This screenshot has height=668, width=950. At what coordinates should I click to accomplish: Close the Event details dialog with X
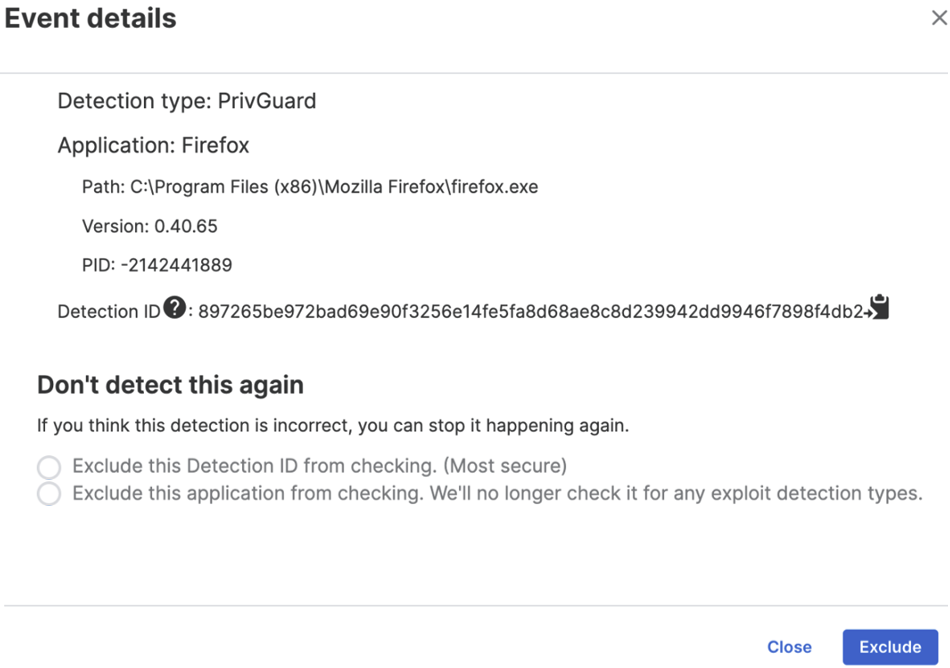tap(939, 19)
